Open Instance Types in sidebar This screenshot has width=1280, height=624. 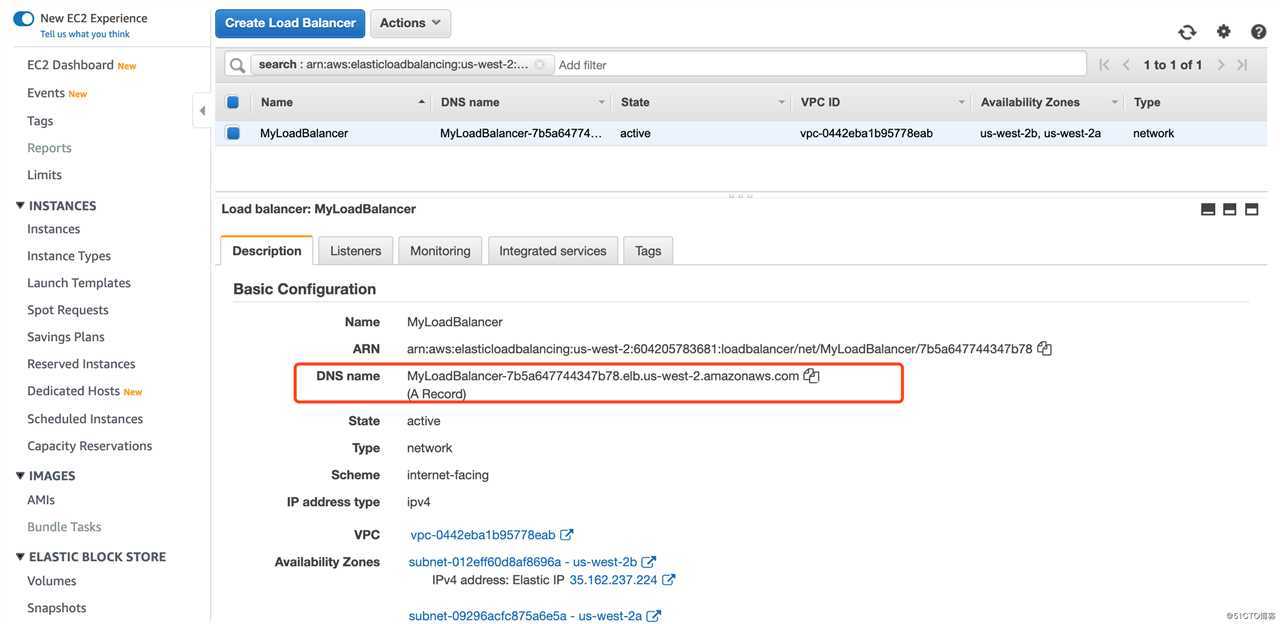click(x=69, y=256)
